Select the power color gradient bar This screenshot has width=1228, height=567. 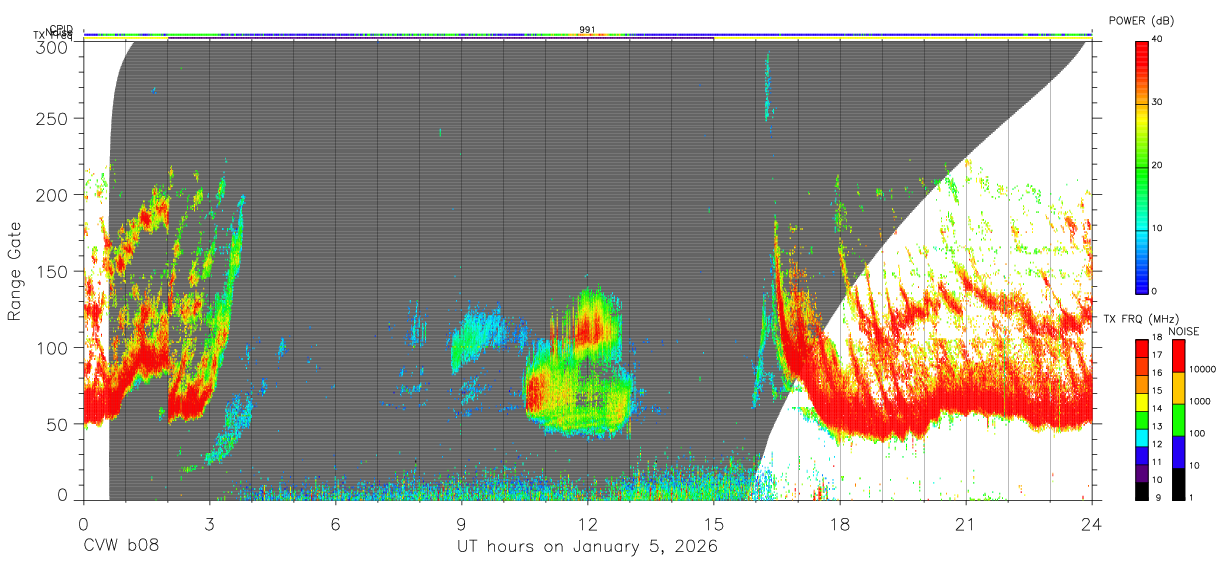click(1142, 166)
